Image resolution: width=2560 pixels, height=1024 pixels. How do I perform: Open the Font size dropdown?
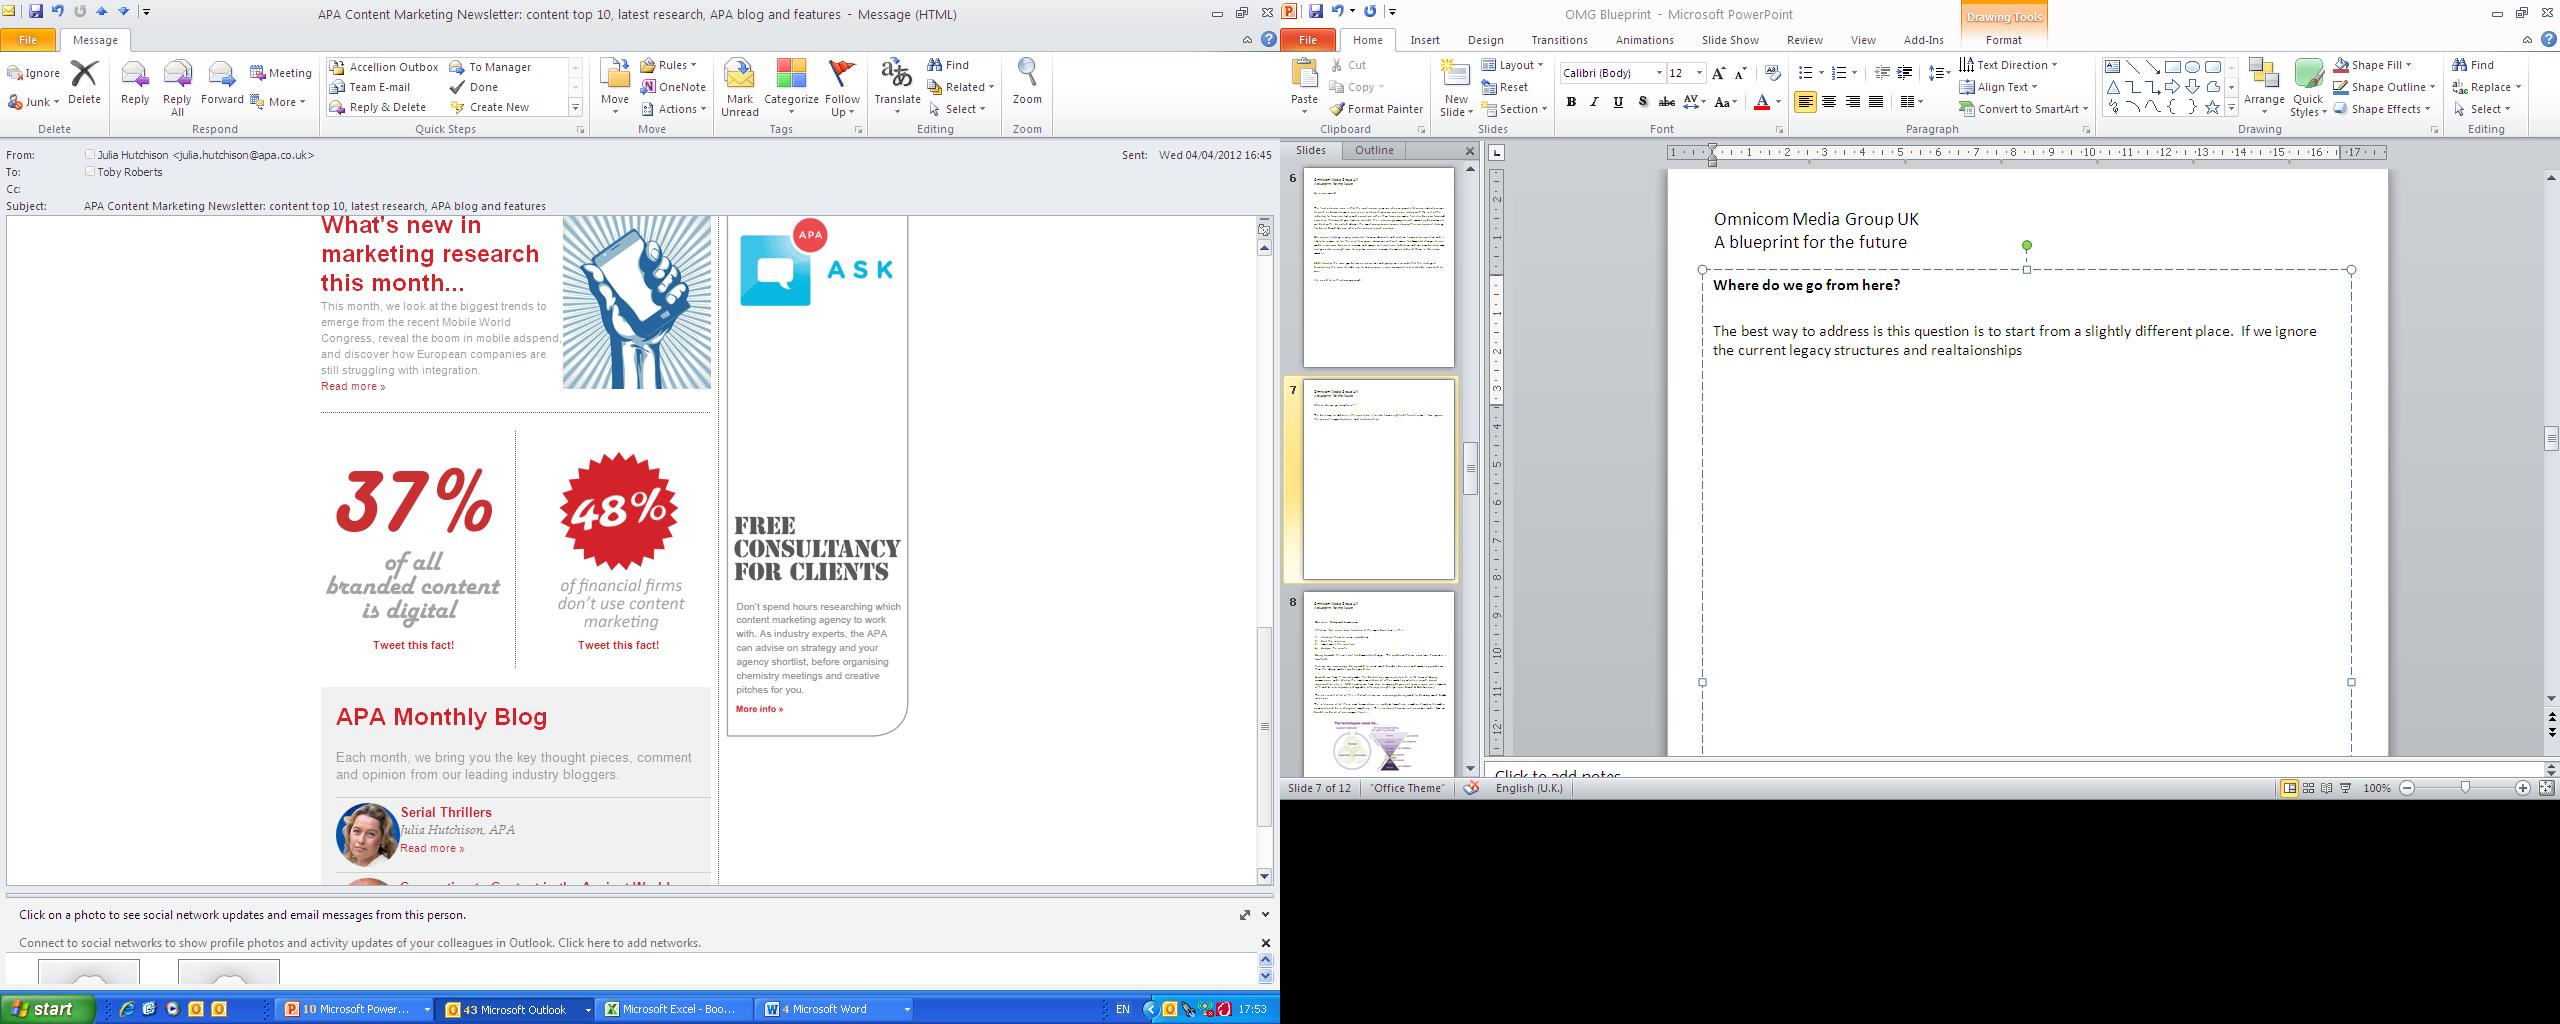coord(1698,73)
